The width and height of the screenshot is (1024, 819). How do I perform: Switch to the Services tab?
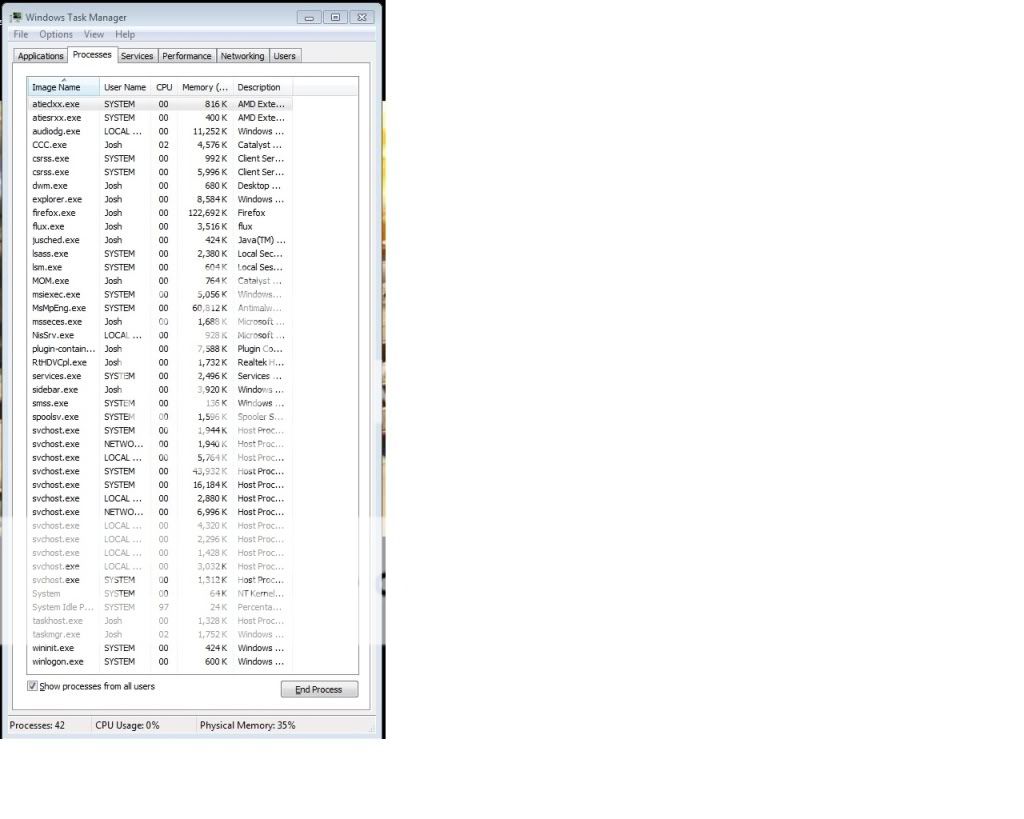tap(137, 56)
